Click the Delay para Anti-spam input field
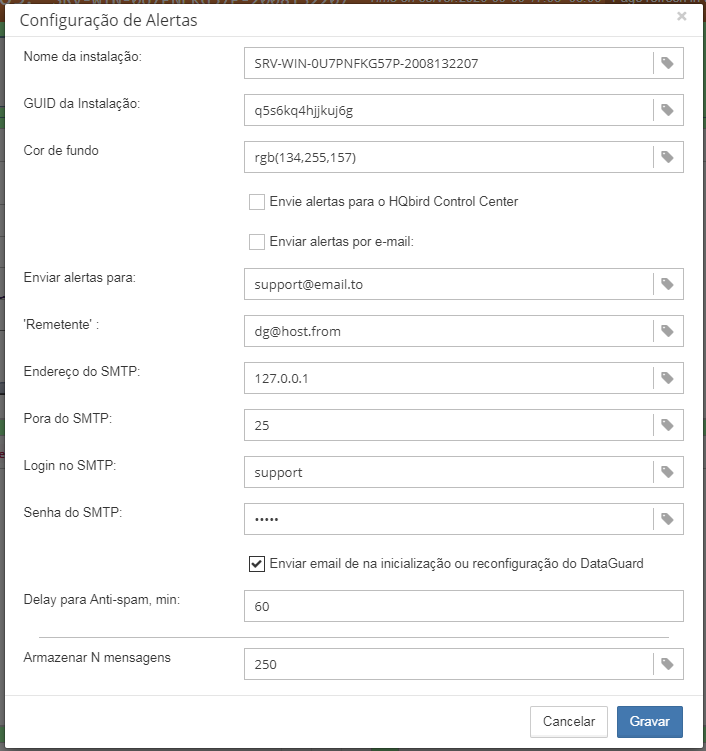The width and height of the screenshot is (706, 751). click(x=463, y=606)
